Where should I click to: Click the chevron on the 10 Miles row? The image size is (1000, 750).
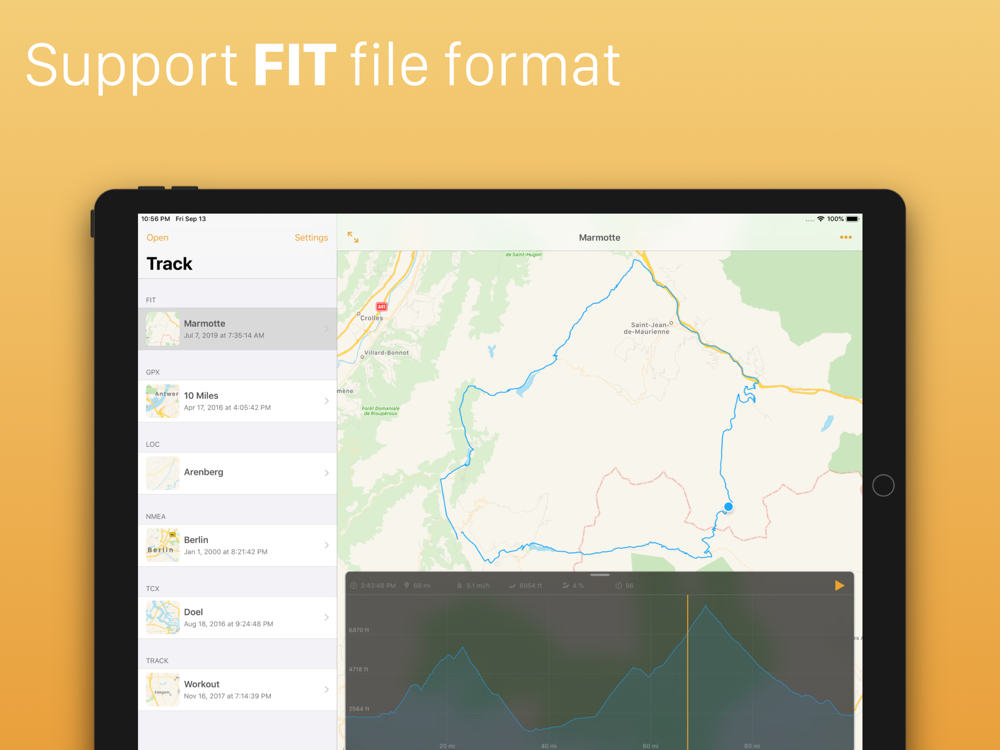pos(327,401)
